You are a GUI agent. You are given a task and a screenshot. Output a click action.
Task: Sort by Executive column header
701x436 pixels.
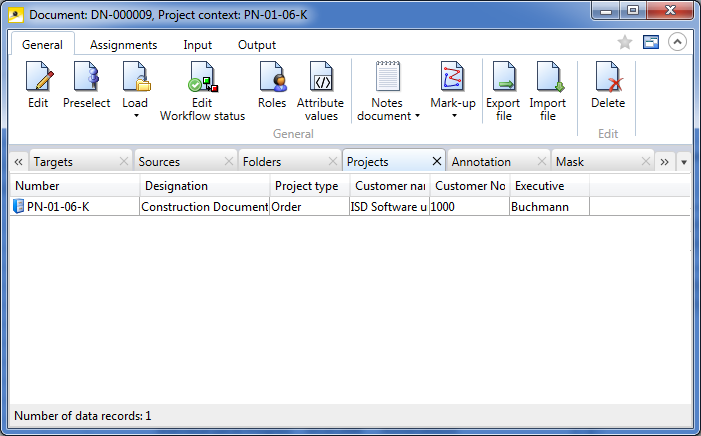[x=549, y=186]
